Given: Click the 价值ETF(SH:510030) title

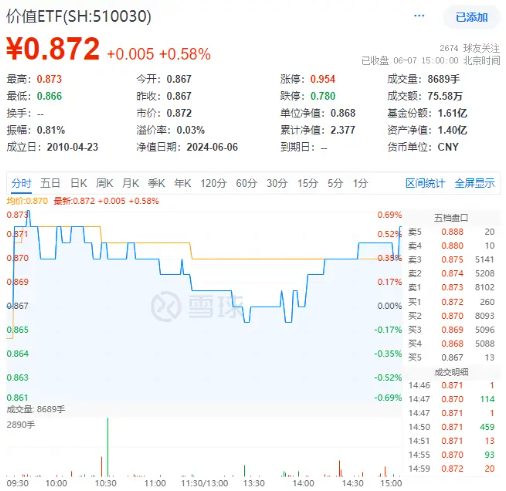Looking at the screenshot, I should pos(79,16).
